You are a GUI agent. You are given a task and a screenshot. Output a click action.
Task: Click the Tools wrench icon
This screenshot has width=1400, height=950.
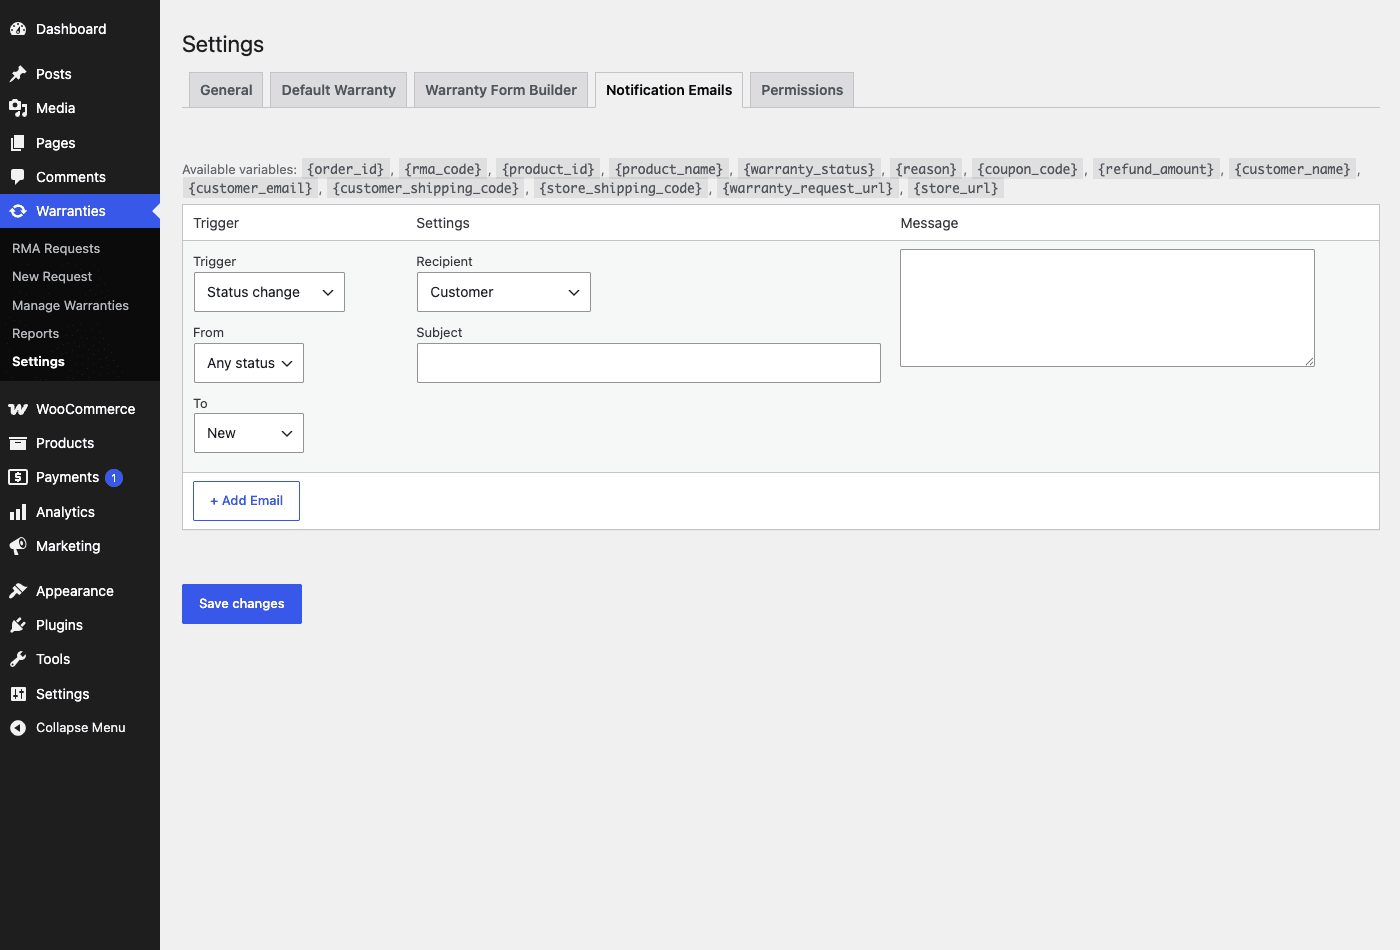click(x=18, y=659)
